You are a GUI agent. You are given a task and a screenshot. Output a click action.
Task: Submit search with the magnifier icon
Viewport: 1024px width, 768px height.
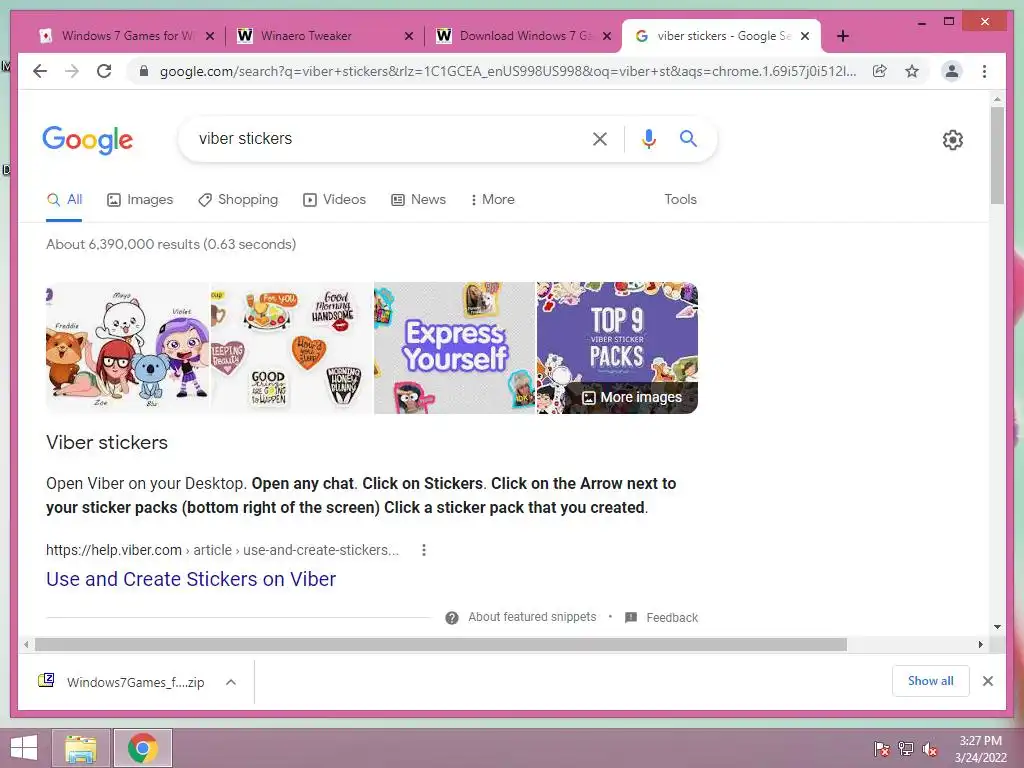coord(688,138)
